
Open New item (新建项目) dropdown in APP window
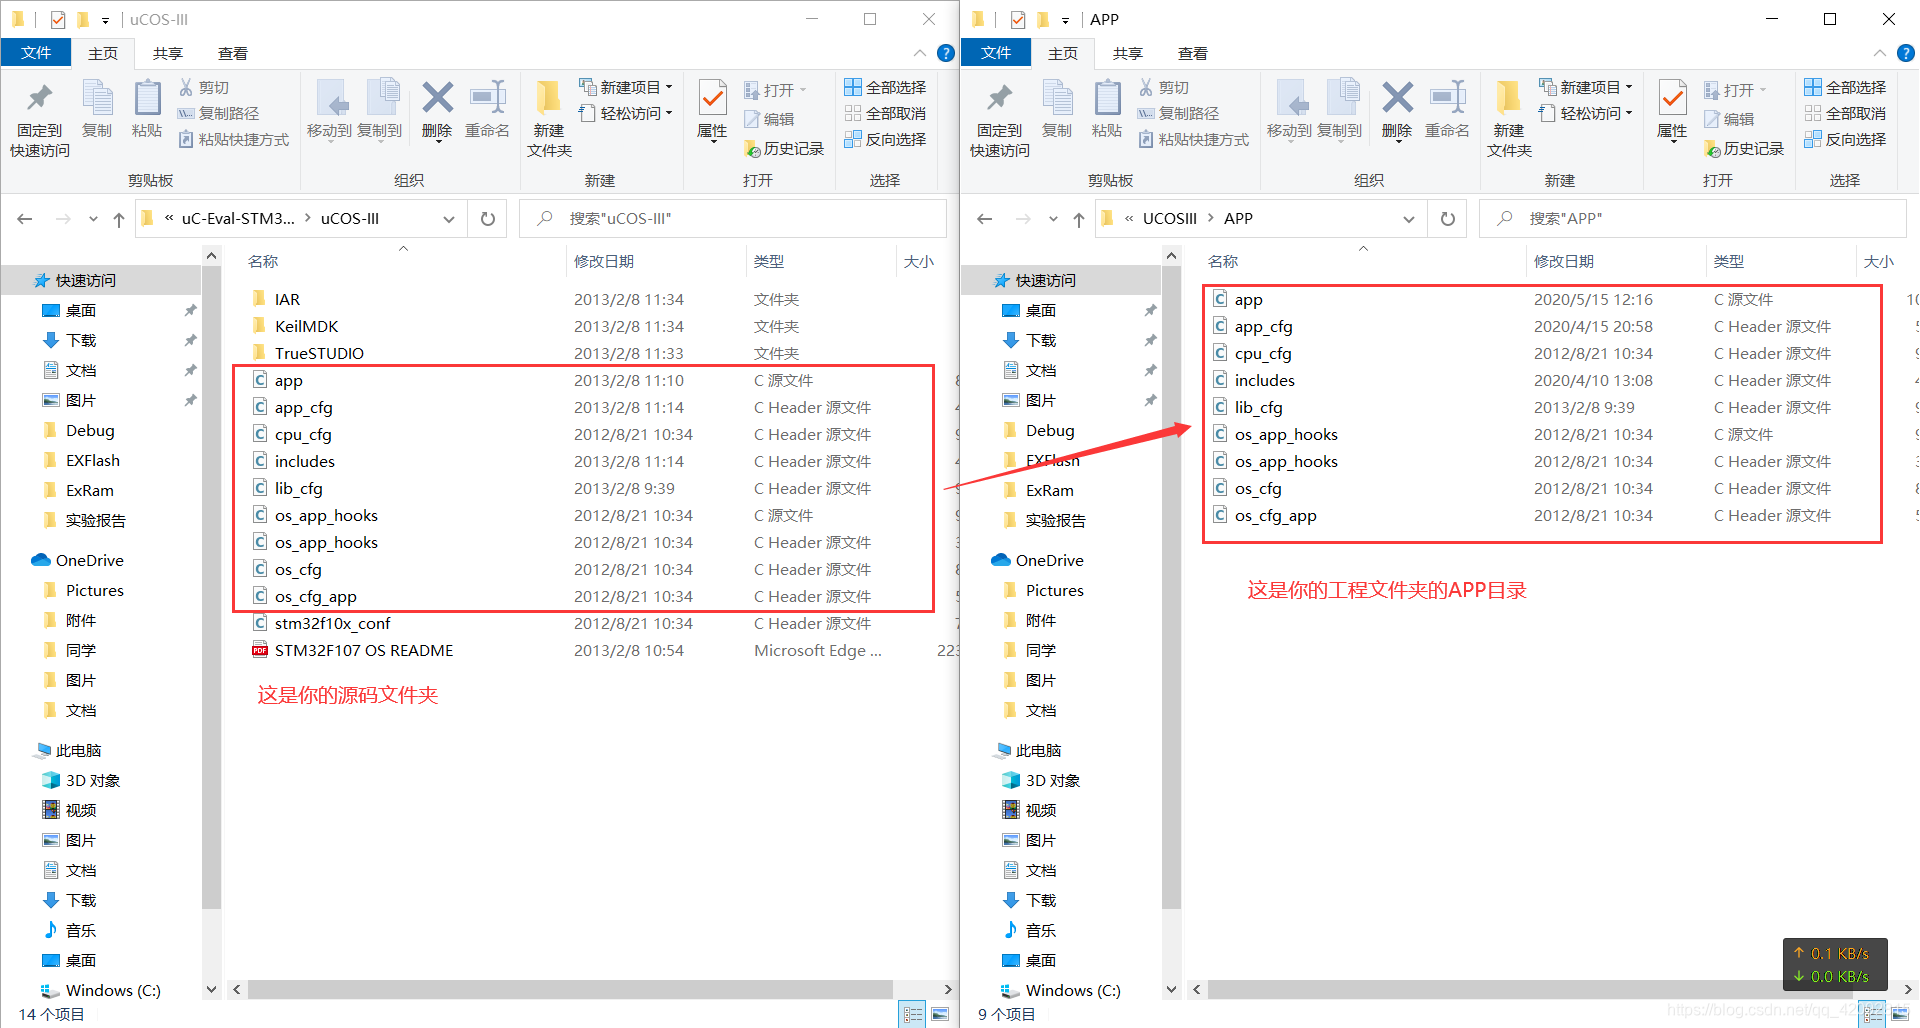(1586, 88)
